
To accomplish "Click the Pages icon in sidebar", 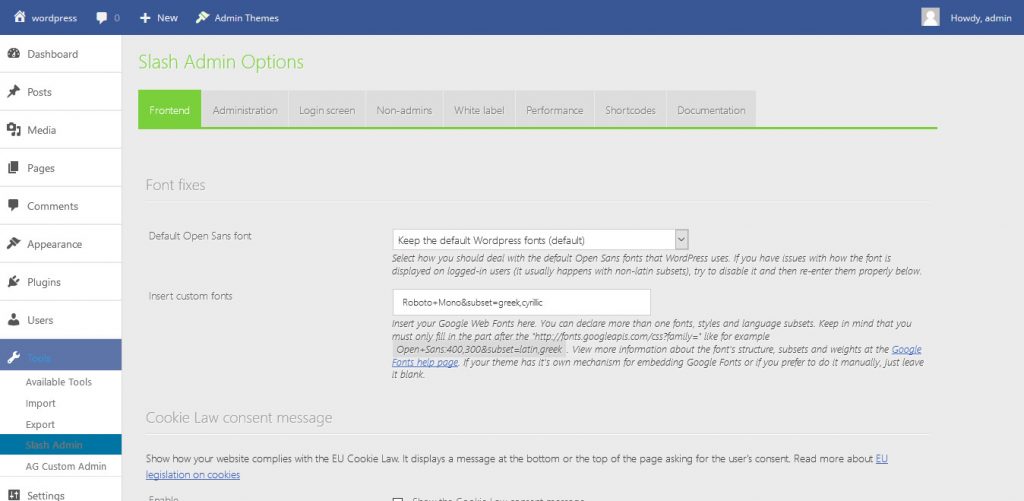I will [14, 168].
